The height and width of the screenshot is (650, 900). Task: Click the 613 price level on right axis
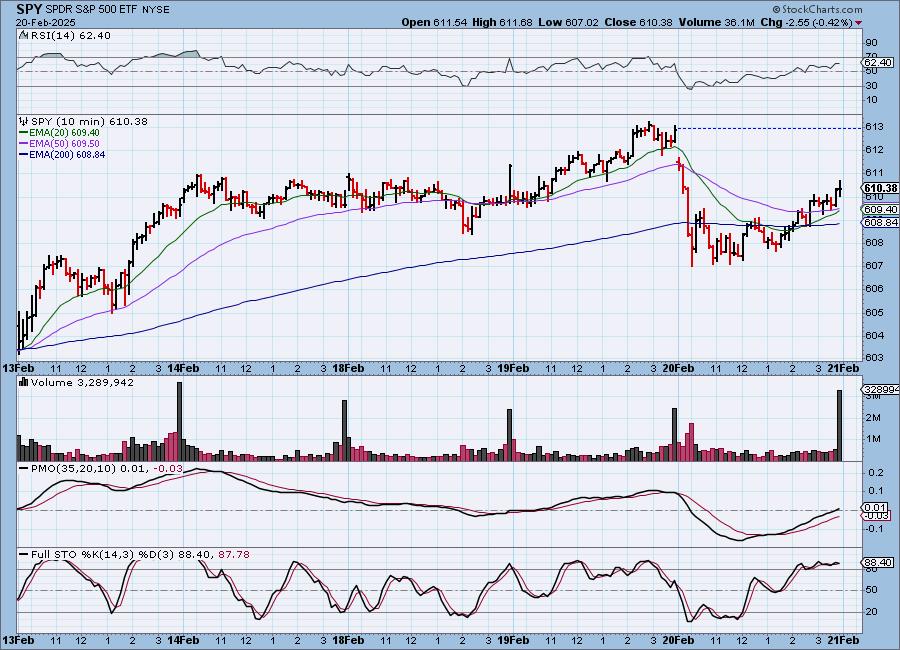(x=872, y=127)
